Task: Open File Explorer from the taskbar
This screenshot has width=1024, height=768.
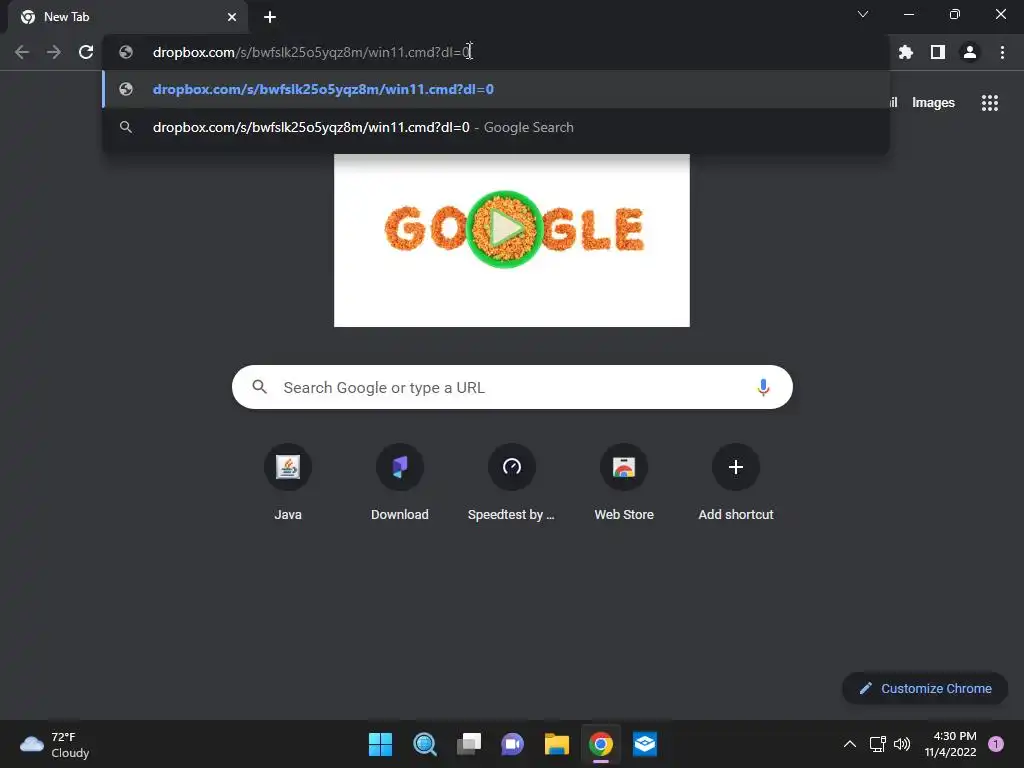Action: tap(557, 744)
